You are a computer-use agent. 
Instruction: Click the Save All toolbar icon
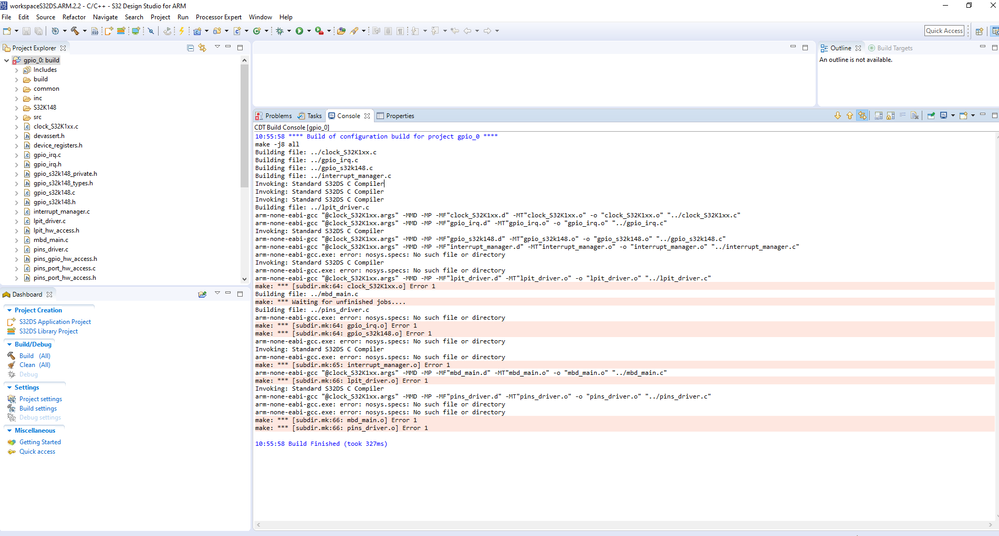click(x=38, y=31)
